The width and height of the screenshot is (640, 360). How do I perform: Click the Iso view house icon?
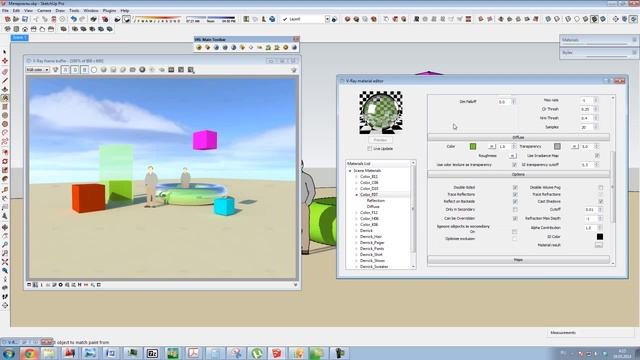tap(7, 29)
